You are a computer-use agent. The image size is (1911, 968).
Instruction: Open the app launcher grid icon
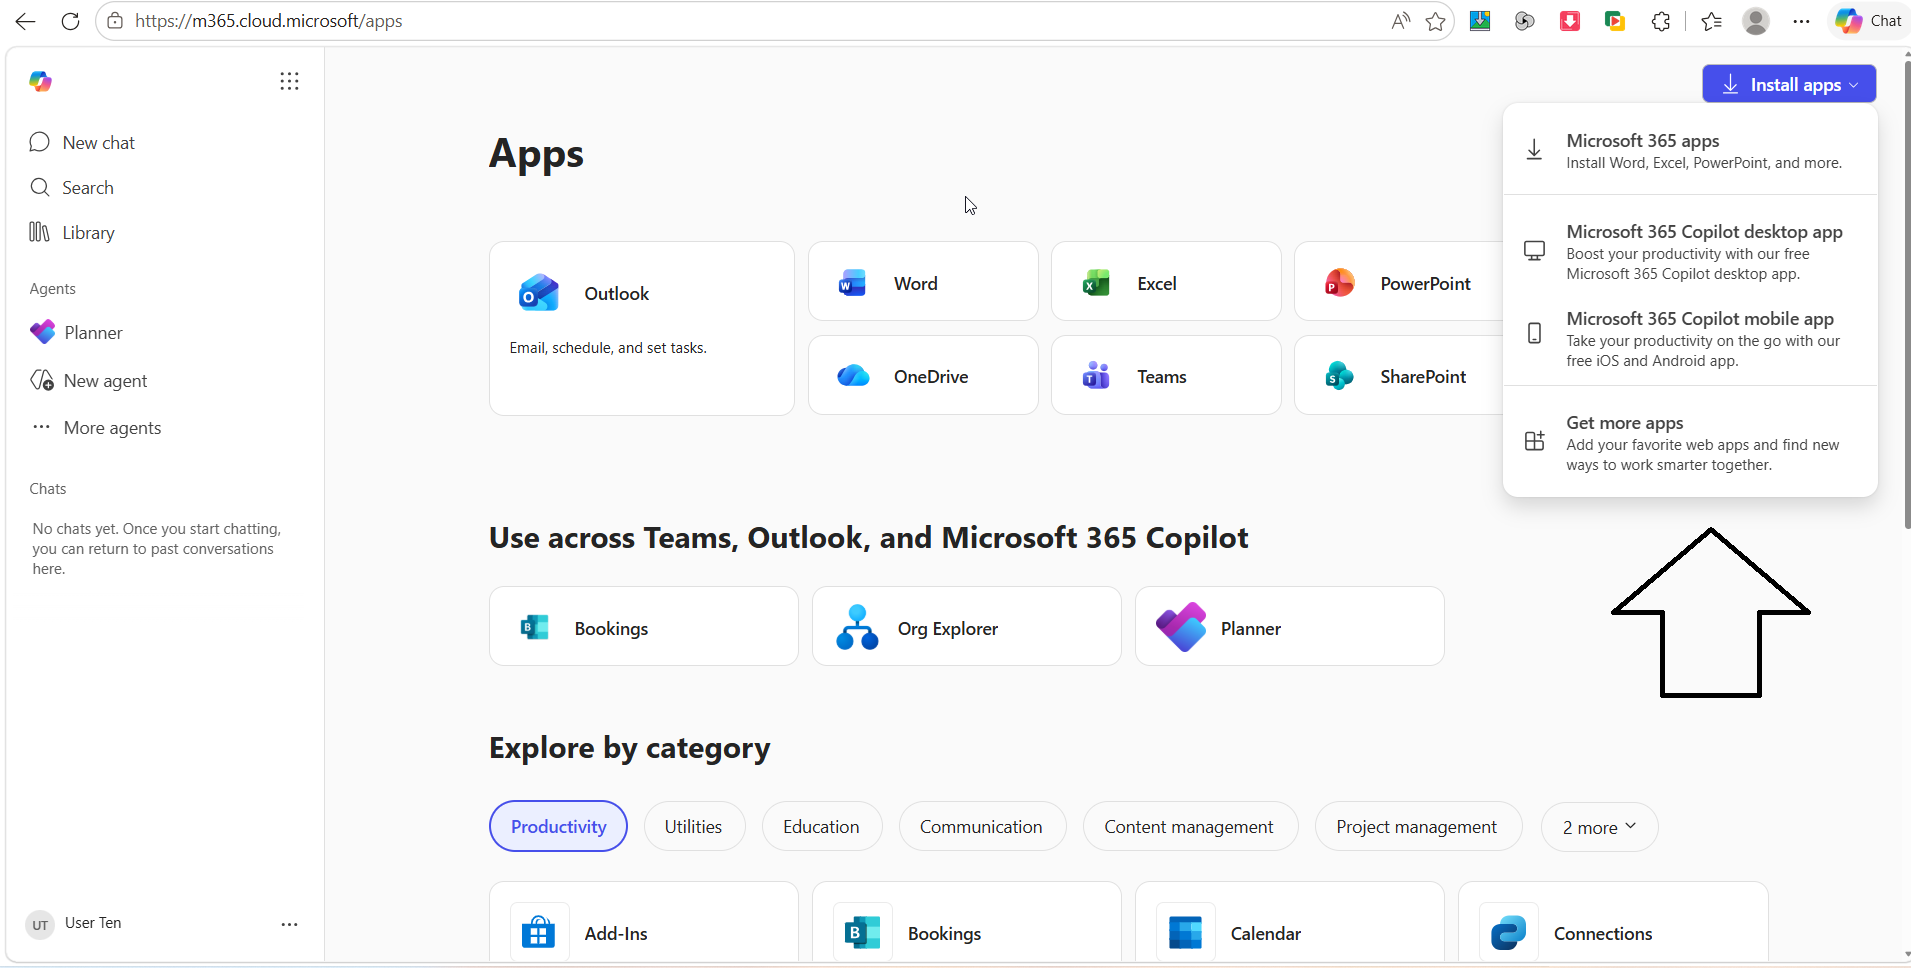(289, 81)
